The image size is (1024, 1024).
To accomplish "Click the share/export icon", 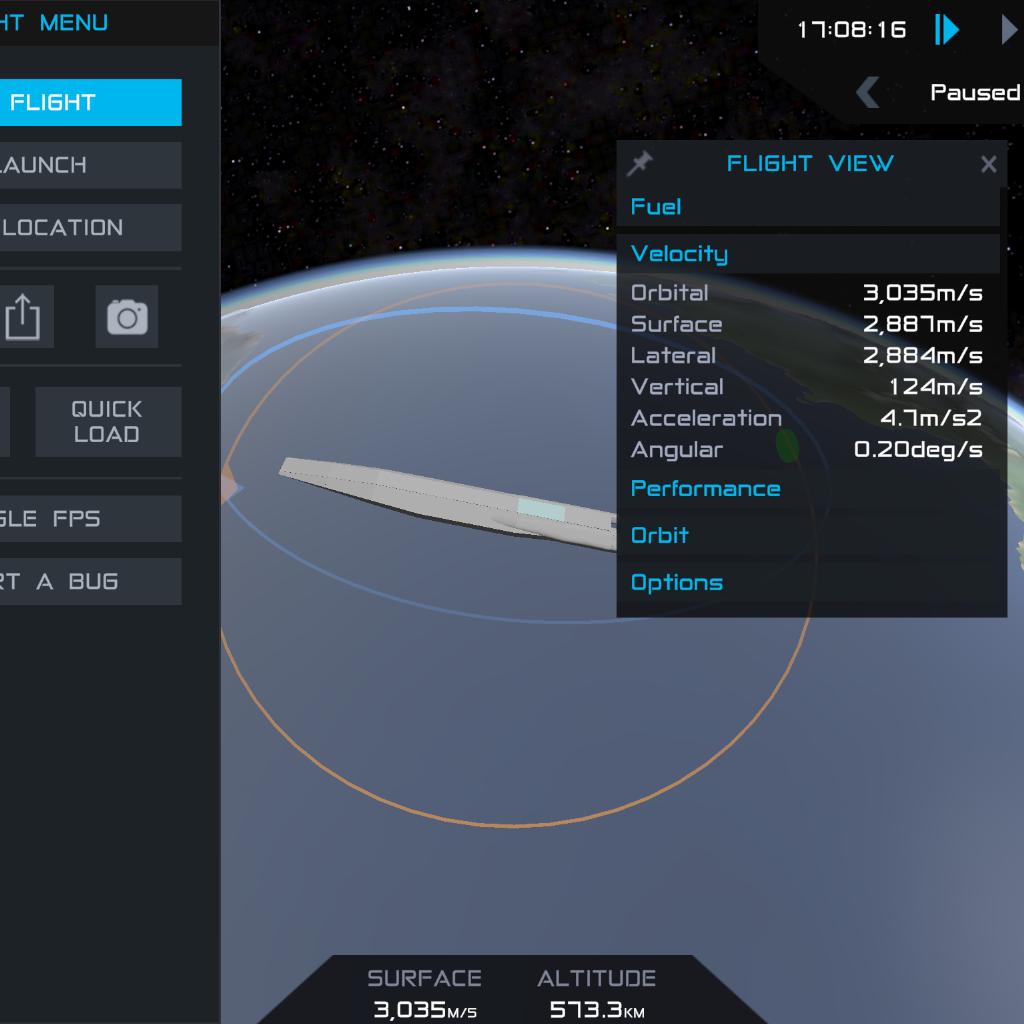I will [22, 317].
